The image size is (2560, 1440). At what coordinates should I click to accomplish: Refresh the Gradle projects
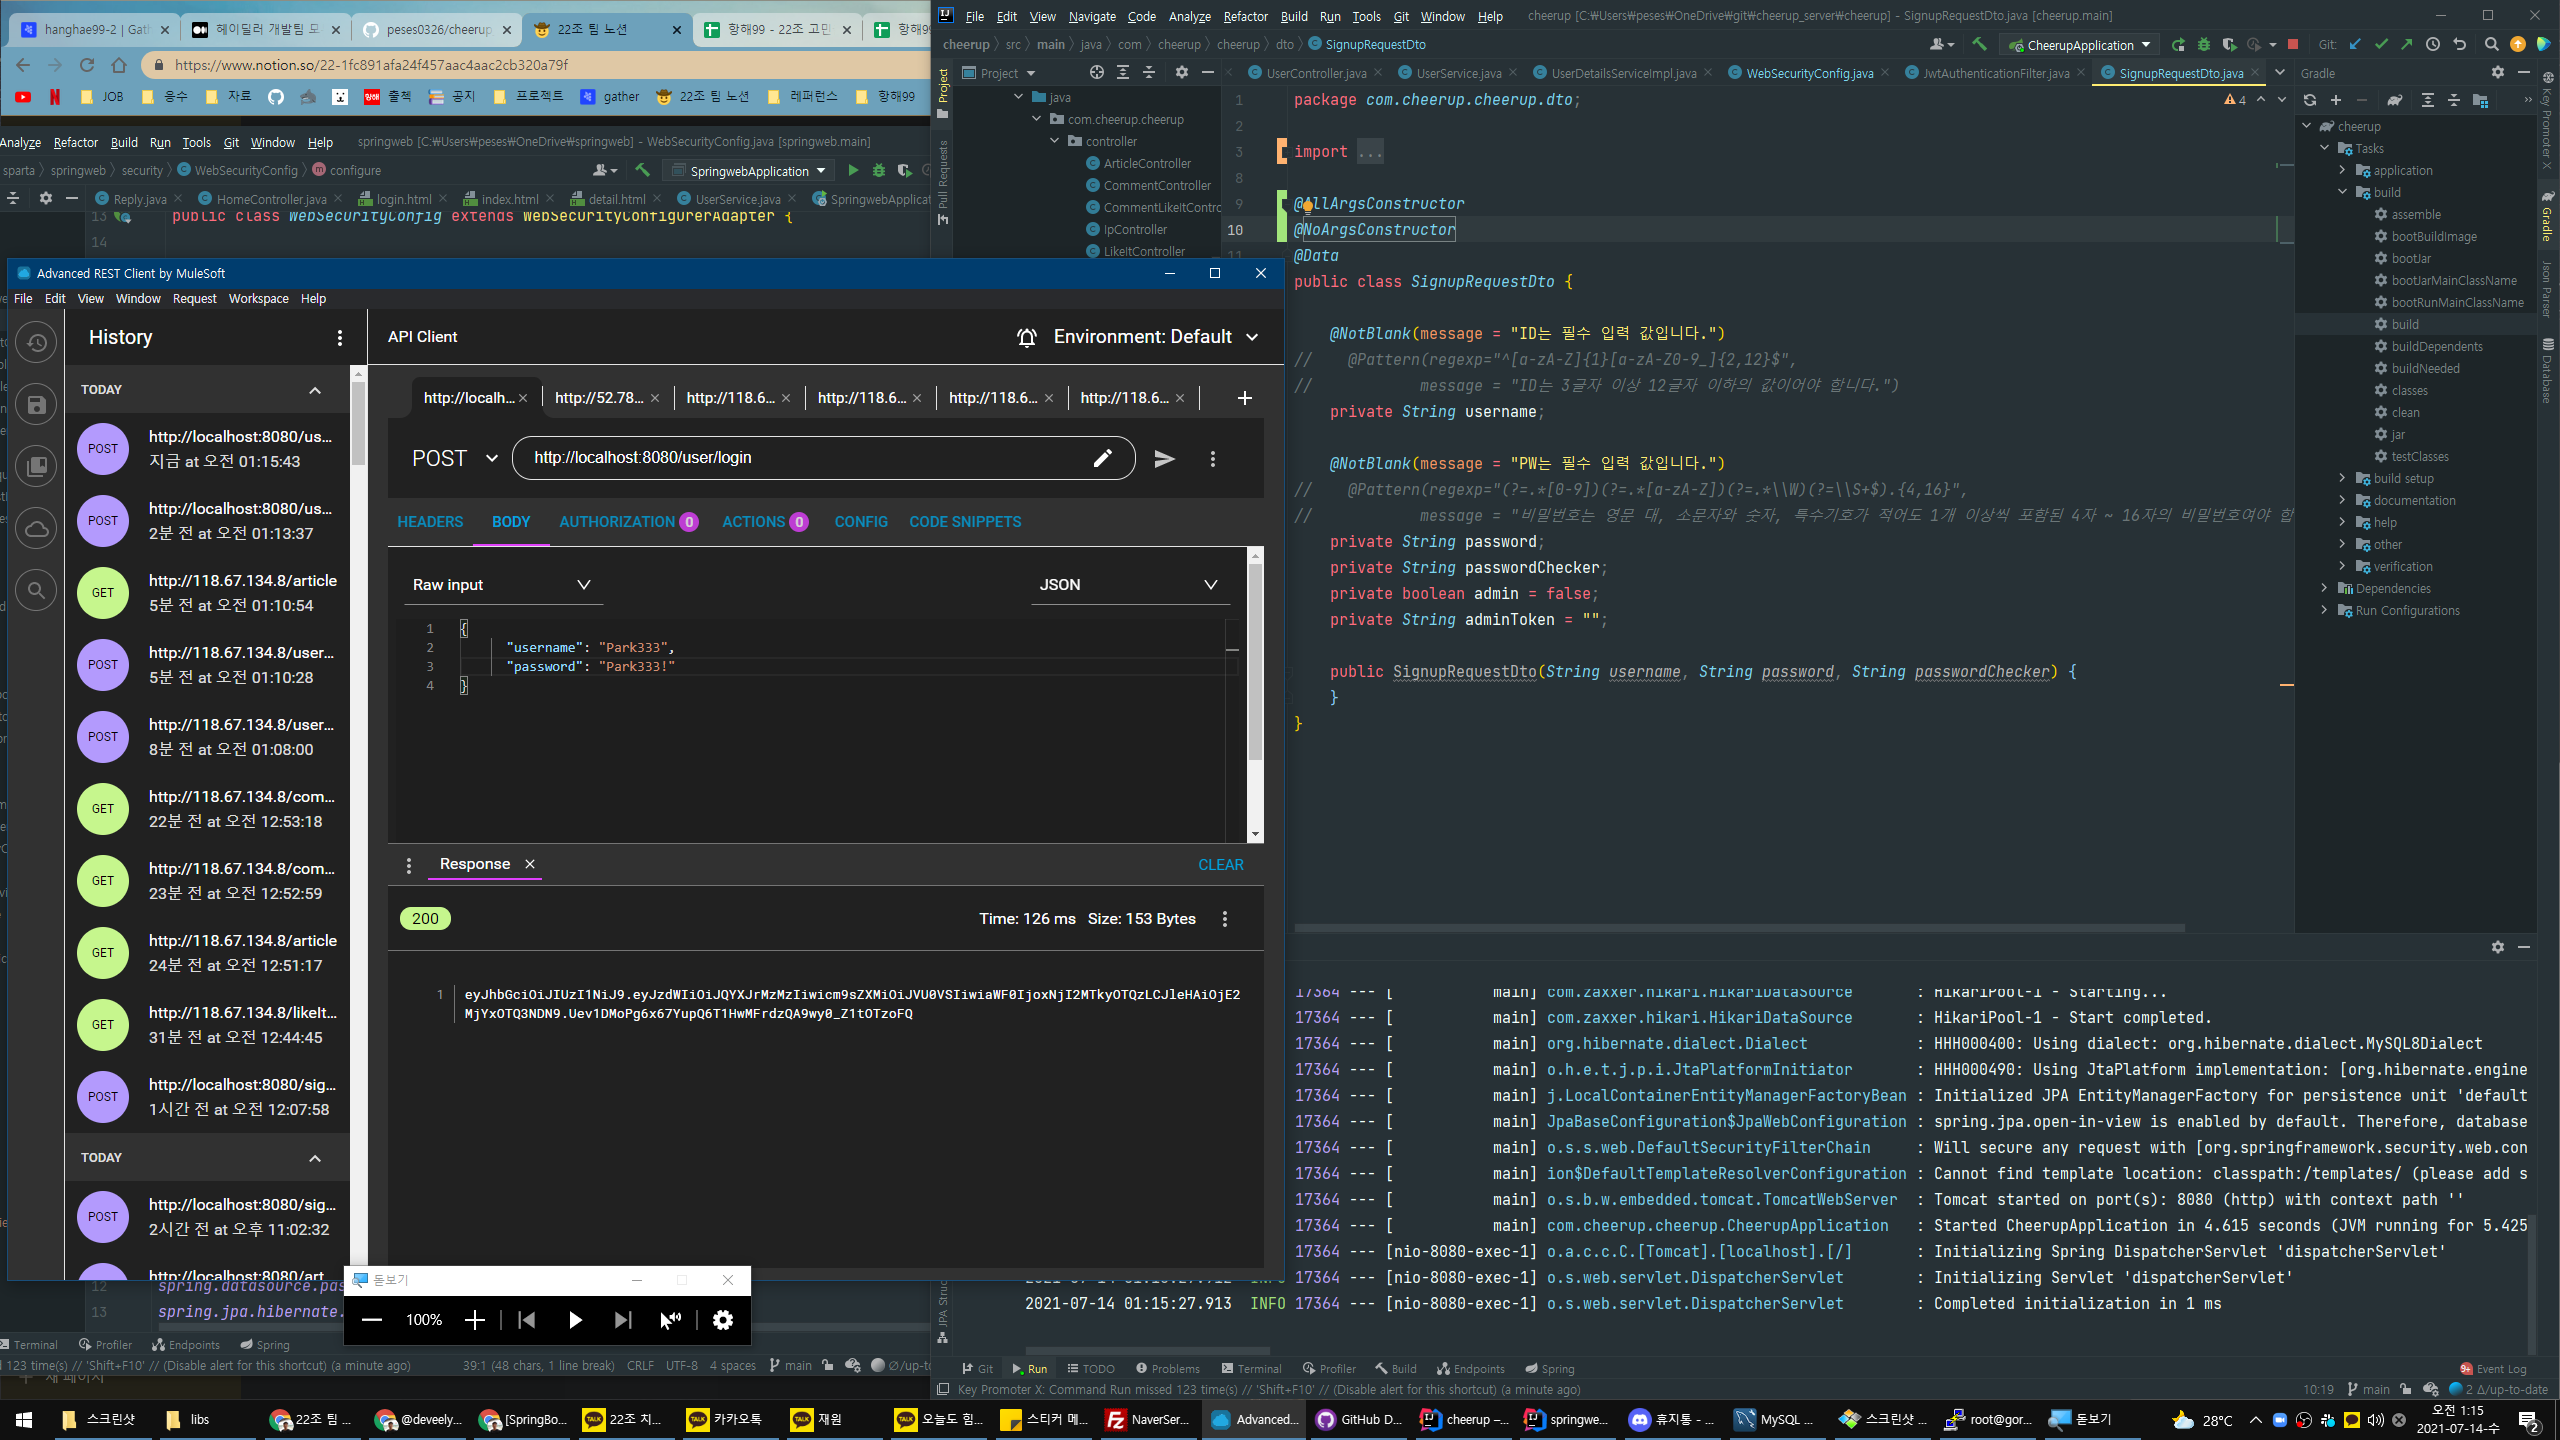pos(2309,100)
